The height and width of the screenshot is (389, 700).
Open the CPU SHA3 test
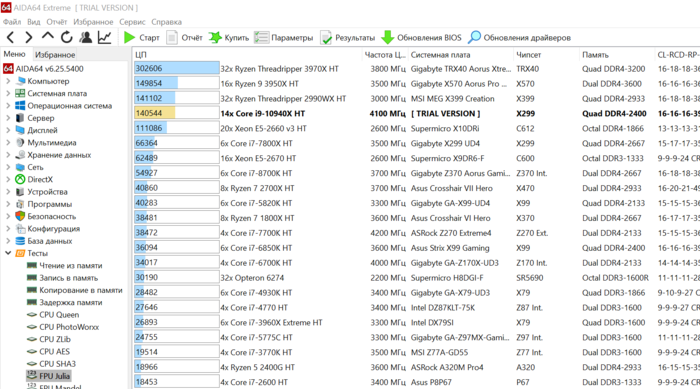pos(51,364)
